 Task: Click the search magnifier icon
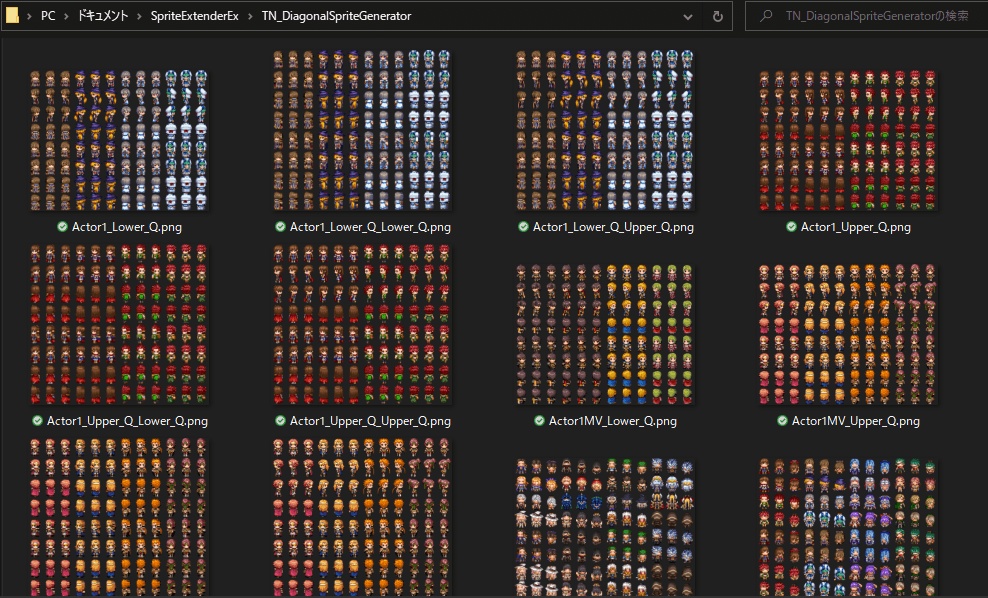pos(766,16)
